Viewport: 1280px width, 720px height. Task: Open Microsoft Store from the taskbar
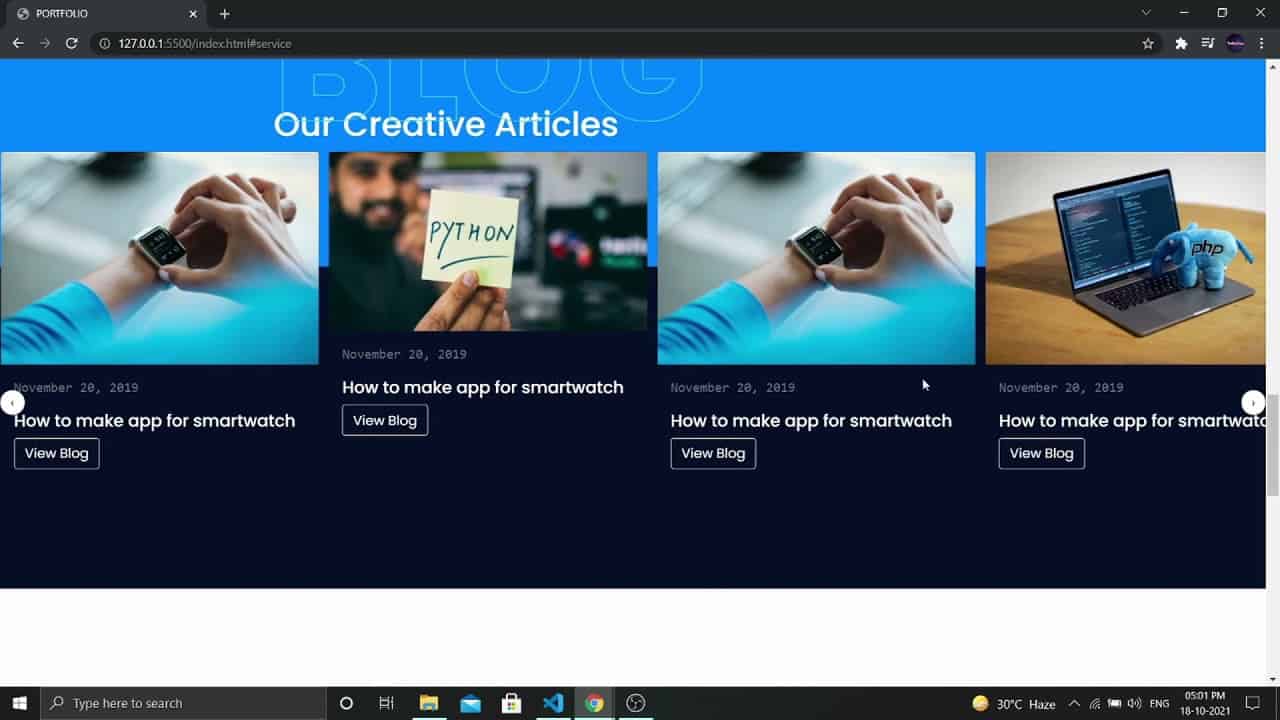click(511, 703)
